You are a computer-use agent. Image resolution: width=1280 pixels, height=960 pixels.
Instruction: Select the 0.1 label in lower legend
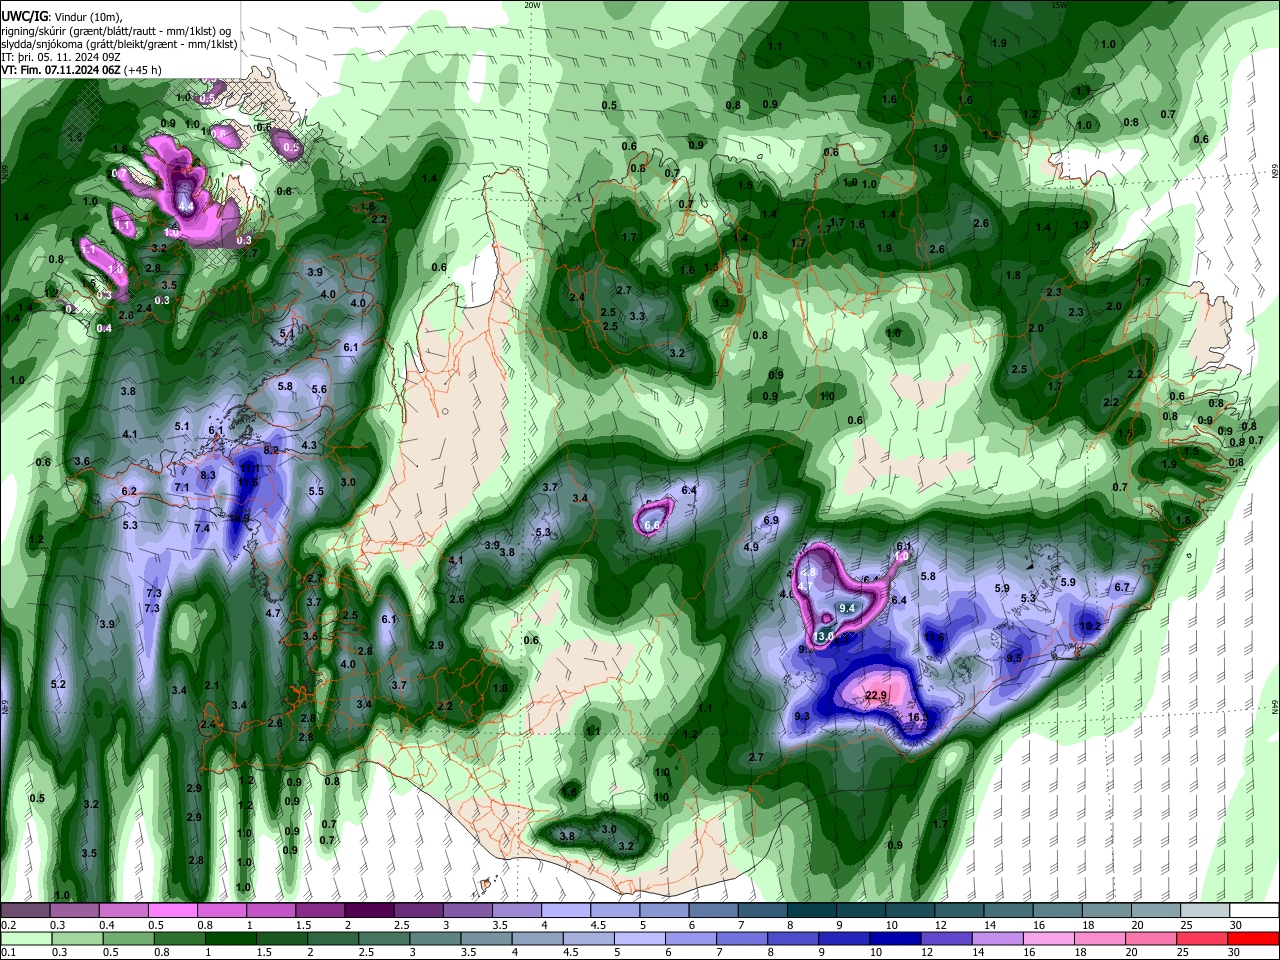coord(8,953)
